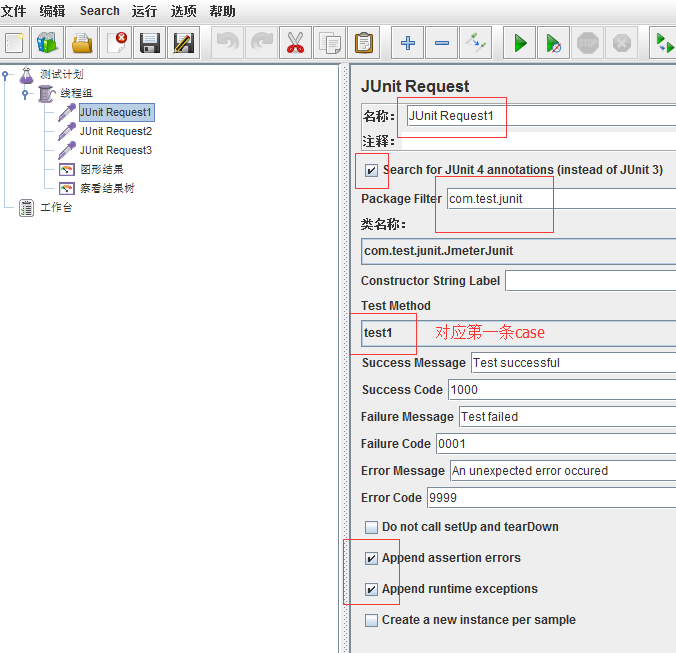Uncheck Append runtime exceptions
The height and width of the screenshot is (653, 676).
pos(371,589)
